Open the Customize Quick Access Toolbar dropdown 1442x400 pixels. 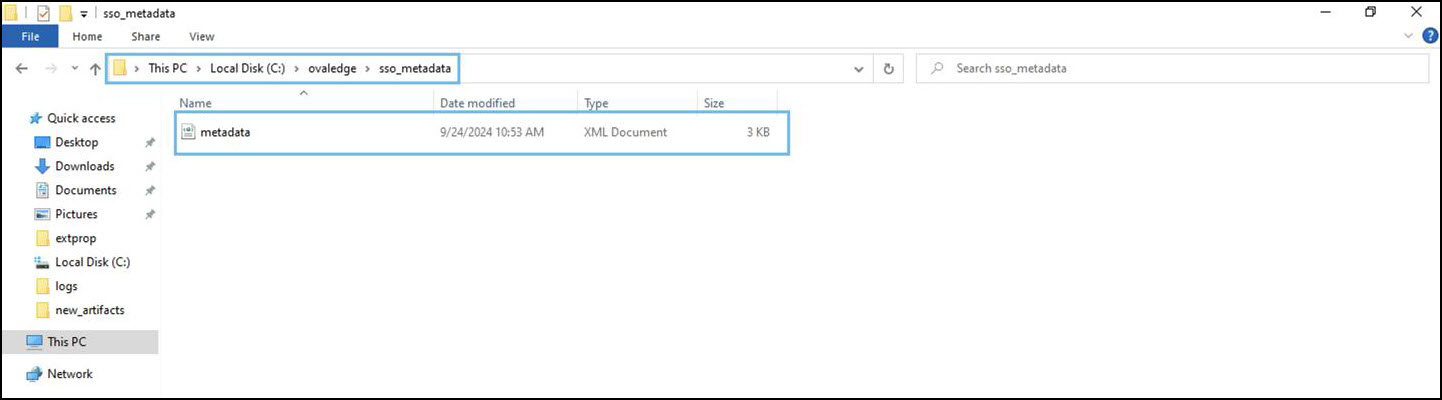(x=85, y=13)
